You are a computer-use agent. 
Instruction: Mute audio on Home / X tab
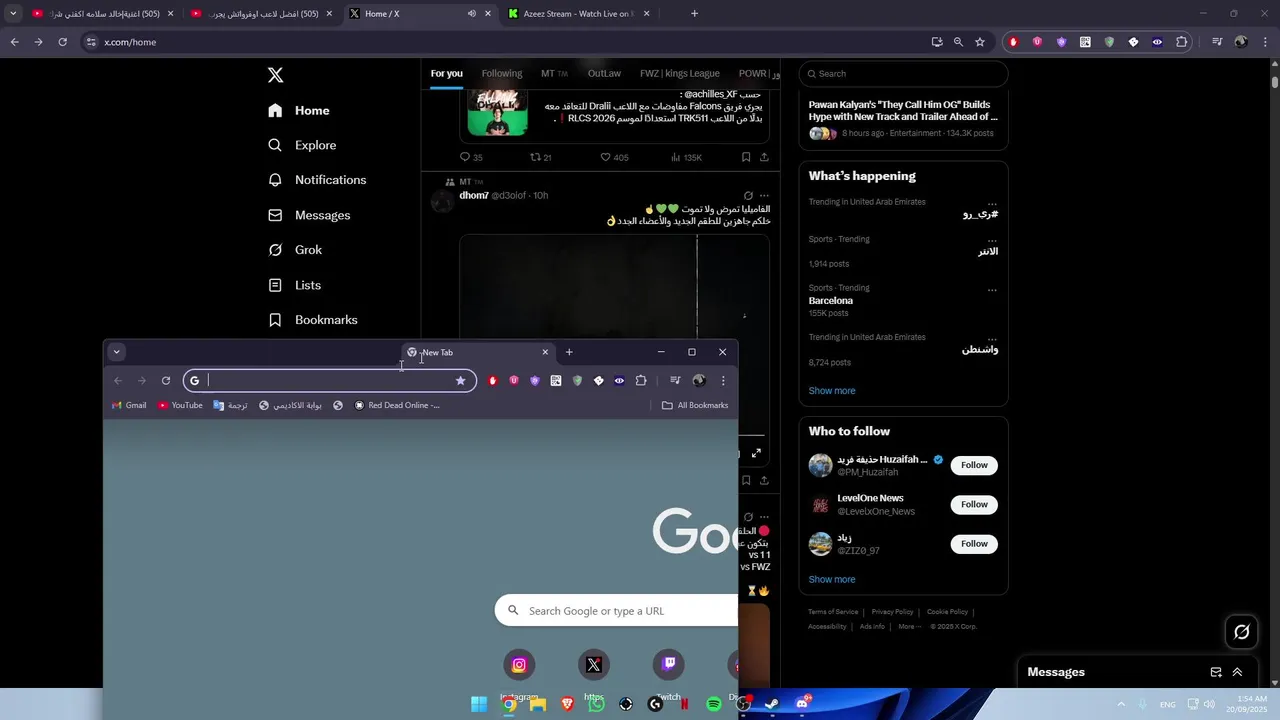[x=471, y=14]
